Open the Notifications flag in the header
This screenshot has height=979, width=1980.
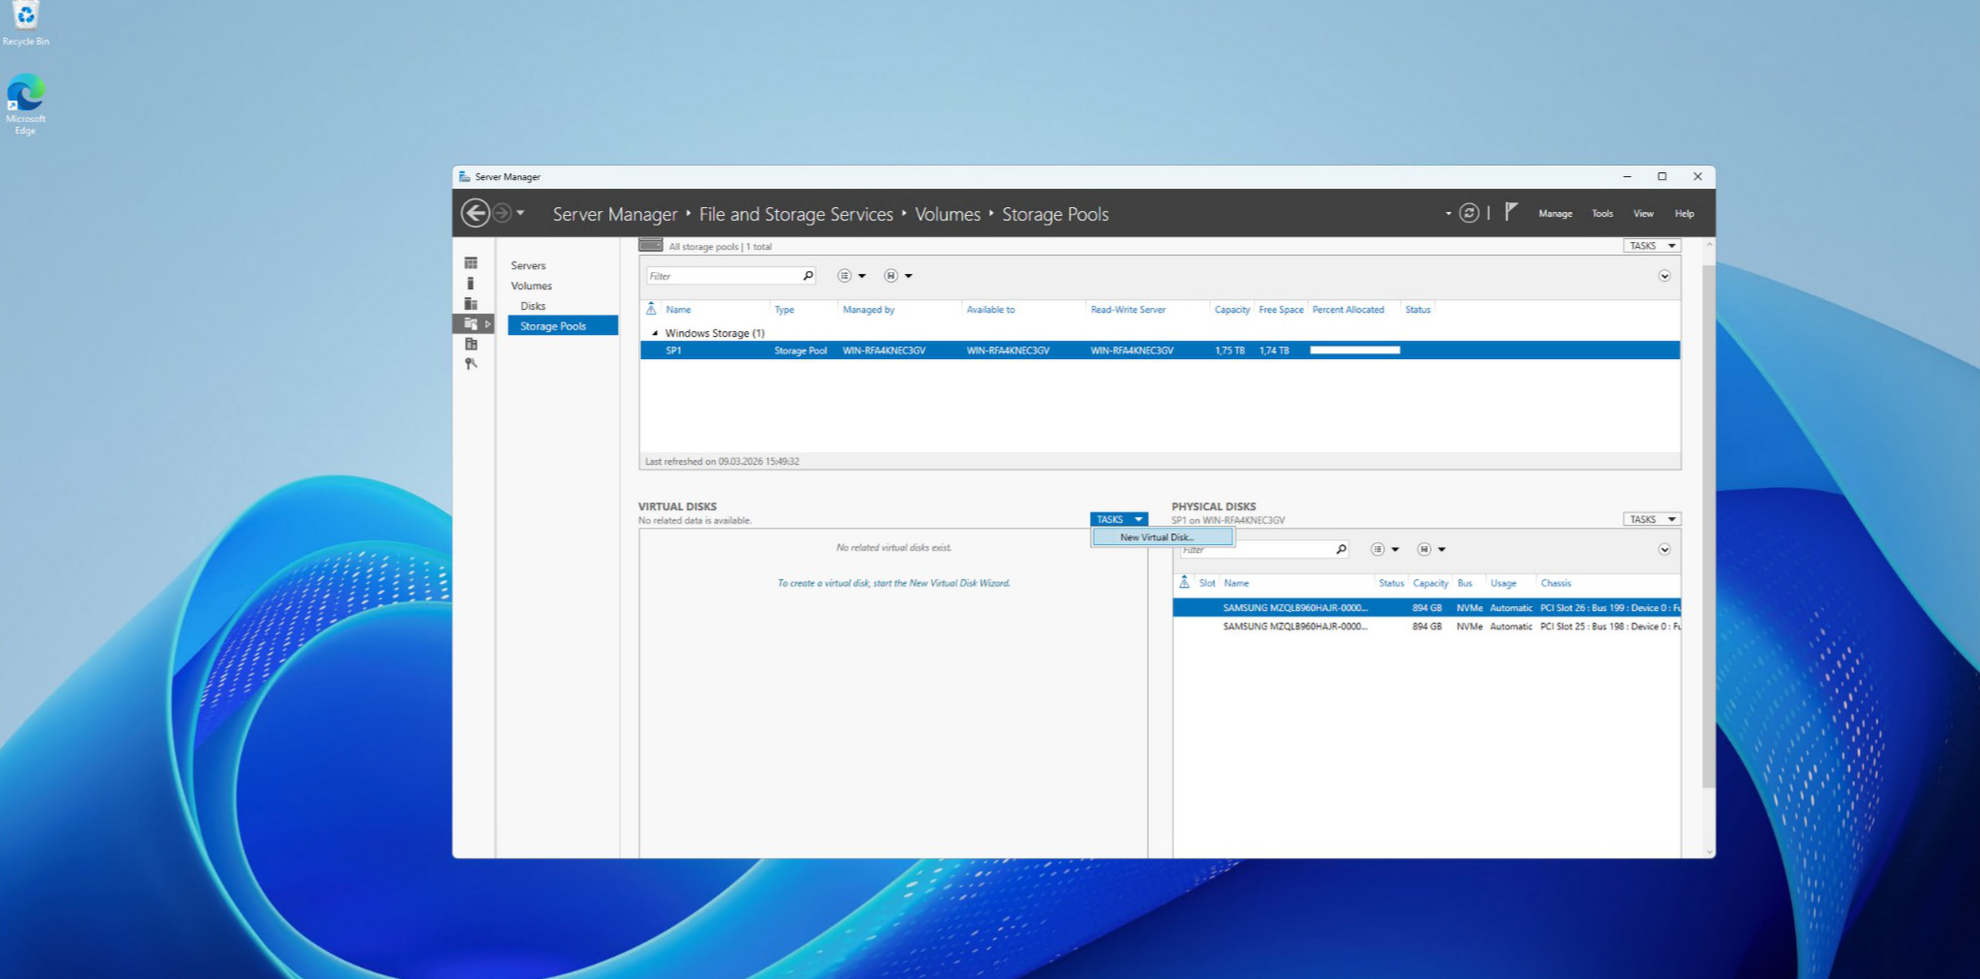click(x=1511, y=212)
